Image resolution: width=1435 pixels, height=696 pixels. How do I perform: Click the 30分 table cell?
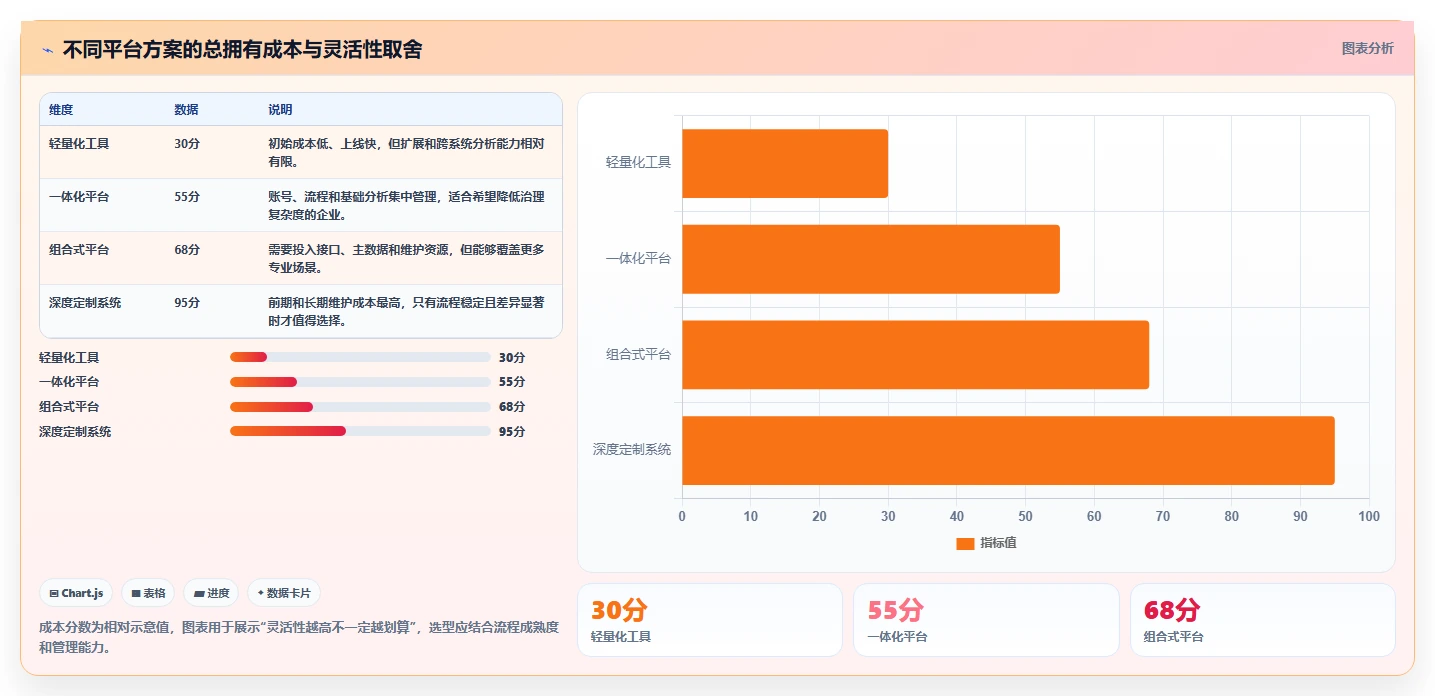tap(187, 143)
